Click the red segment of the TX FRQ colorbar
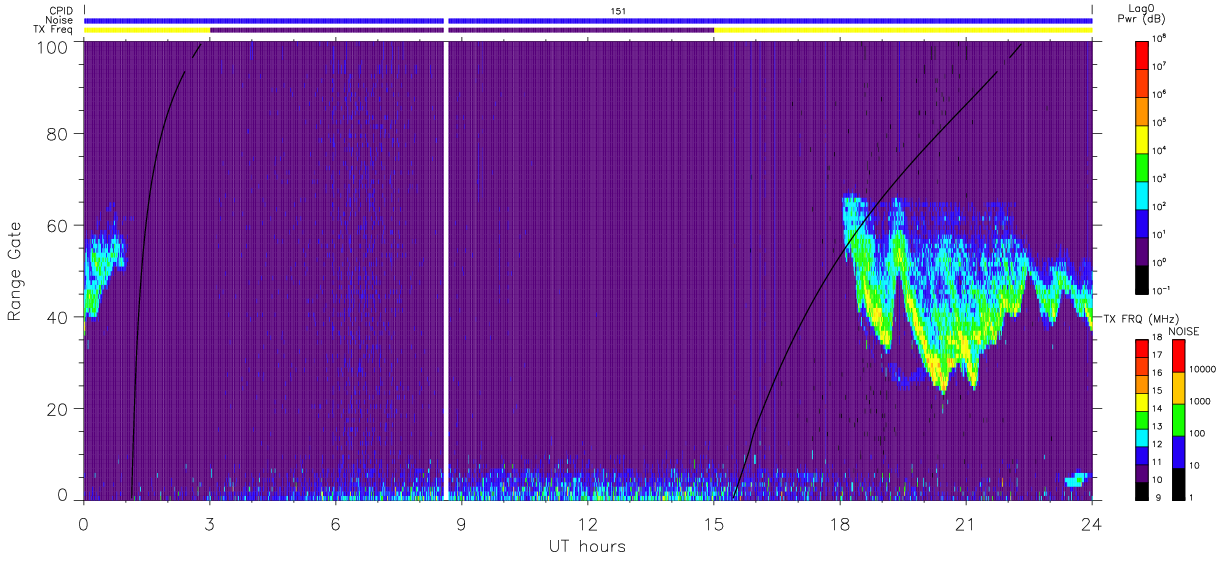 (1143, 349)
